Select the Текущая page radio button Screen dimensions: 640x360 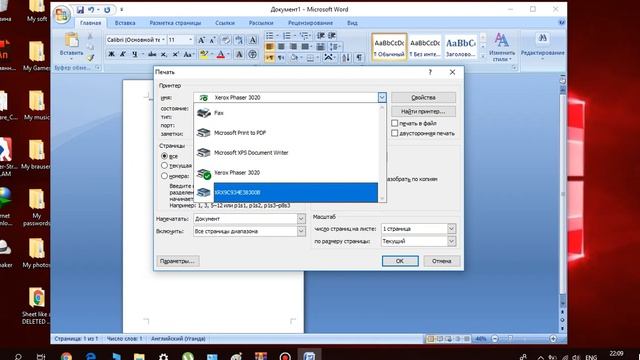pyautogui.click(x=164, y=166)
